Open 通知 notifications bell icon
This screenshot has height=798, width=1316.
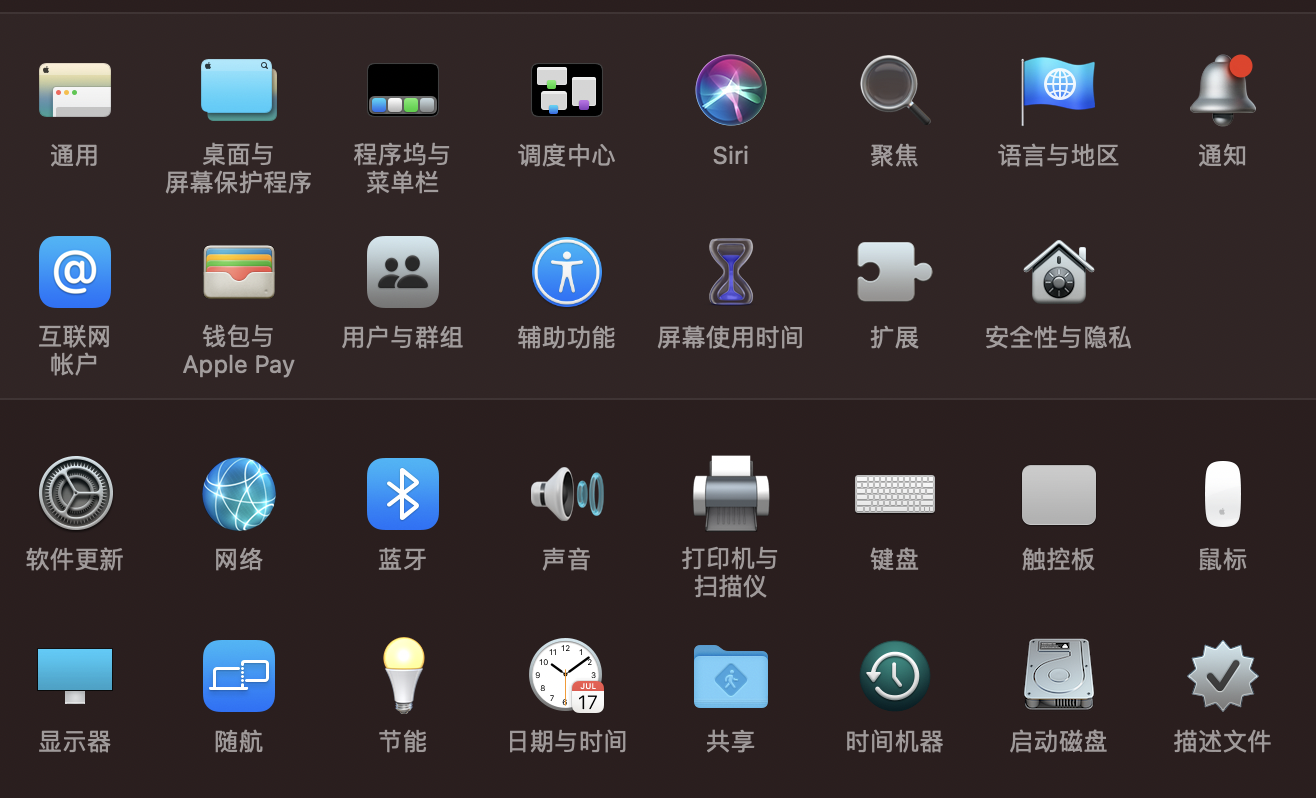pos(1223,90)
